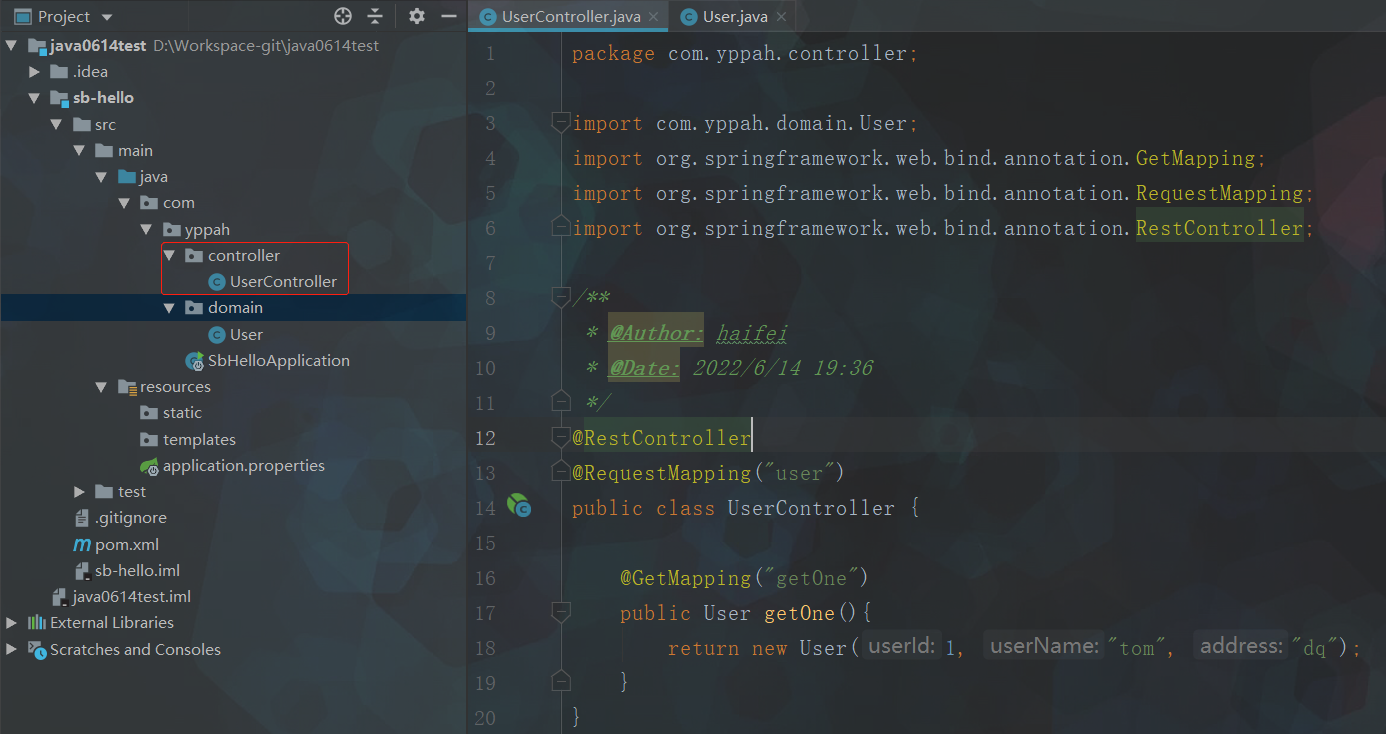This screenshot has height=734, width=1386.
Task: Click the pom.xml Maven file icon
Action: click(x=82, y=545)
